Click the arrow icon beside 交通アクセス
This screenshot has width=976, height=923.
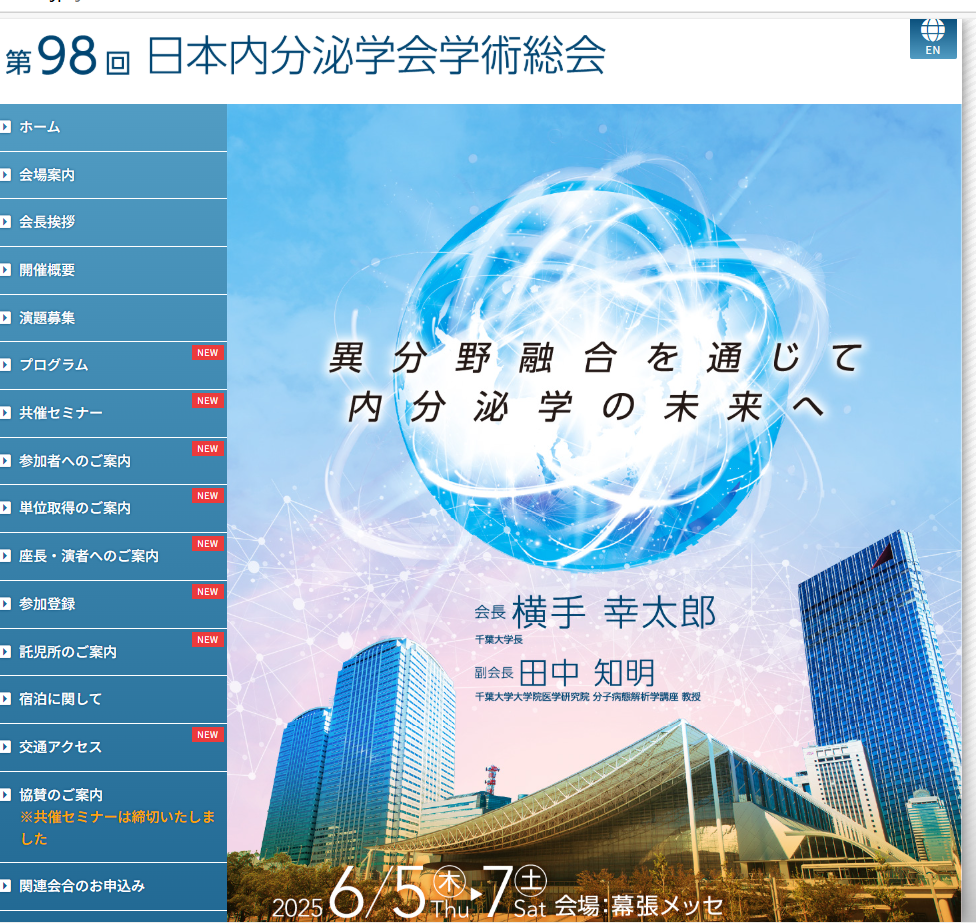tap(6, 747)
